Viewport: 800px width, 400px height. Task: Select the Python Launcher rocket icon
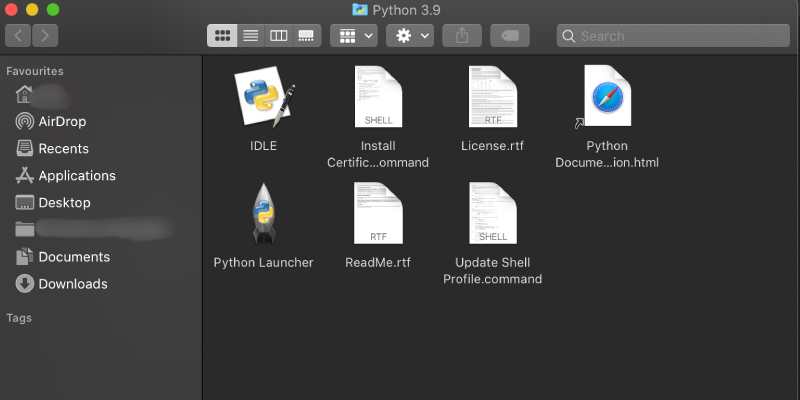(x=264, y=213)
